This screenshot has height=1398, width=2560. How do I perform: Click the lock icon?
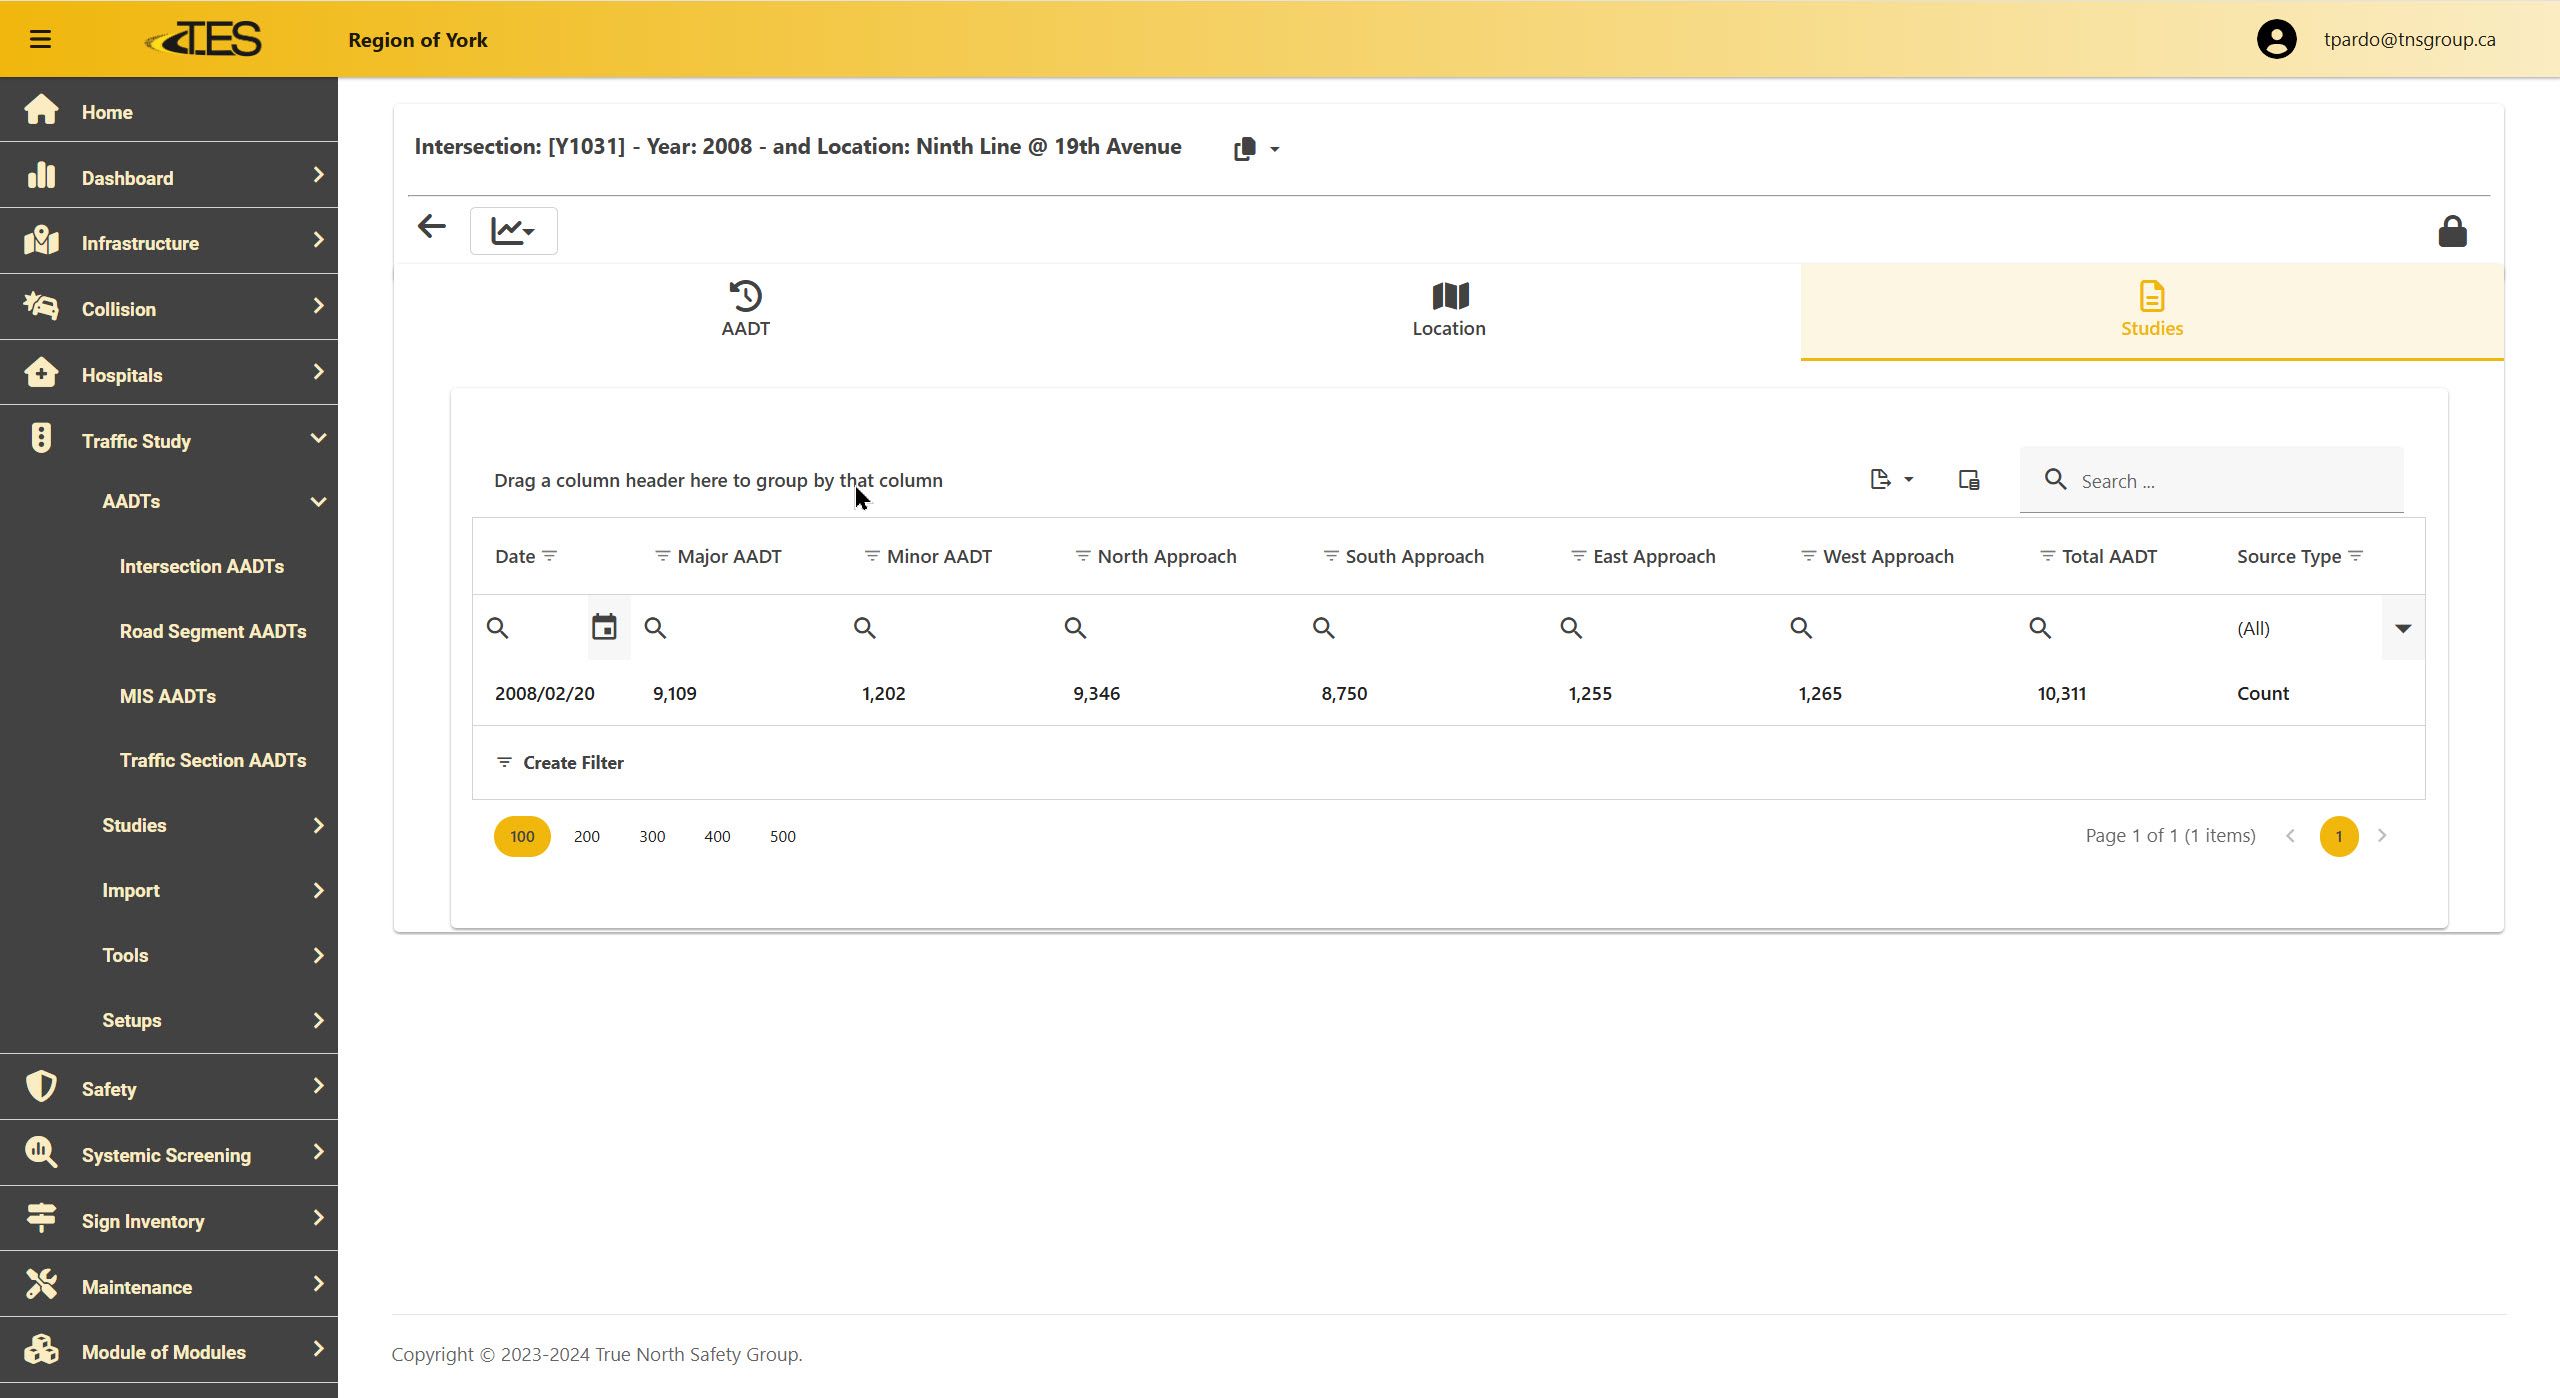coord(2451,231)
